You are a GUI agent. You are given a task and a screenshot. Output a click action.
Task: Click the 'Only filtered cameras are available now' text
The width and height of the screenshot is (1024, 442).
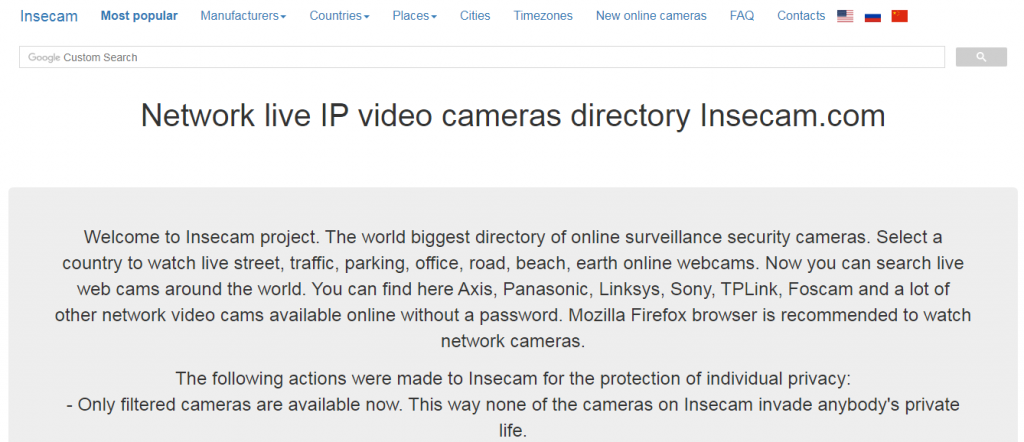[513, 418]
